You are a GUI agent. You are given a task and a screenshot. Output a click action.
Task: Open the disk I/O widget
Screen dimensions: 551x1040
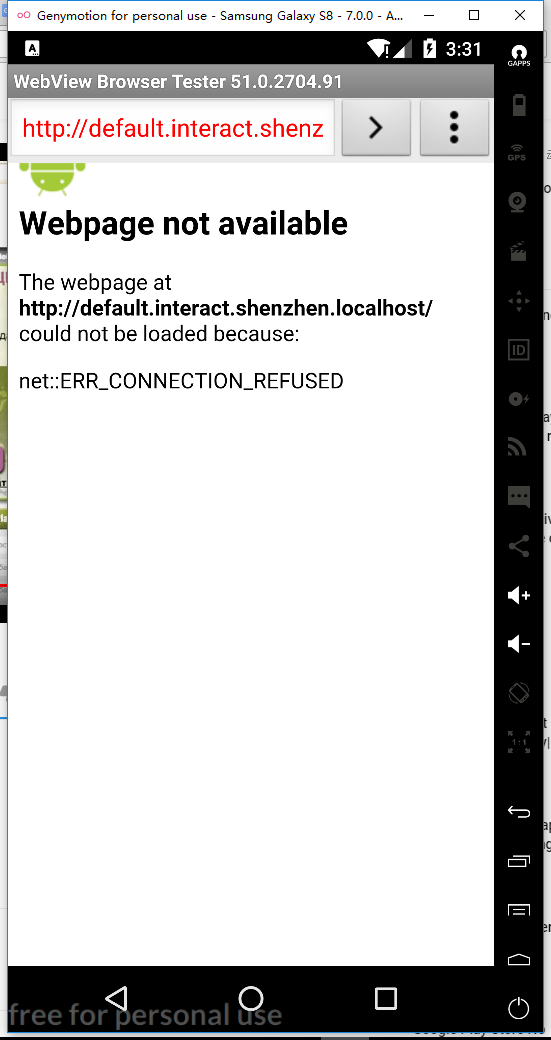pos(519,399)
